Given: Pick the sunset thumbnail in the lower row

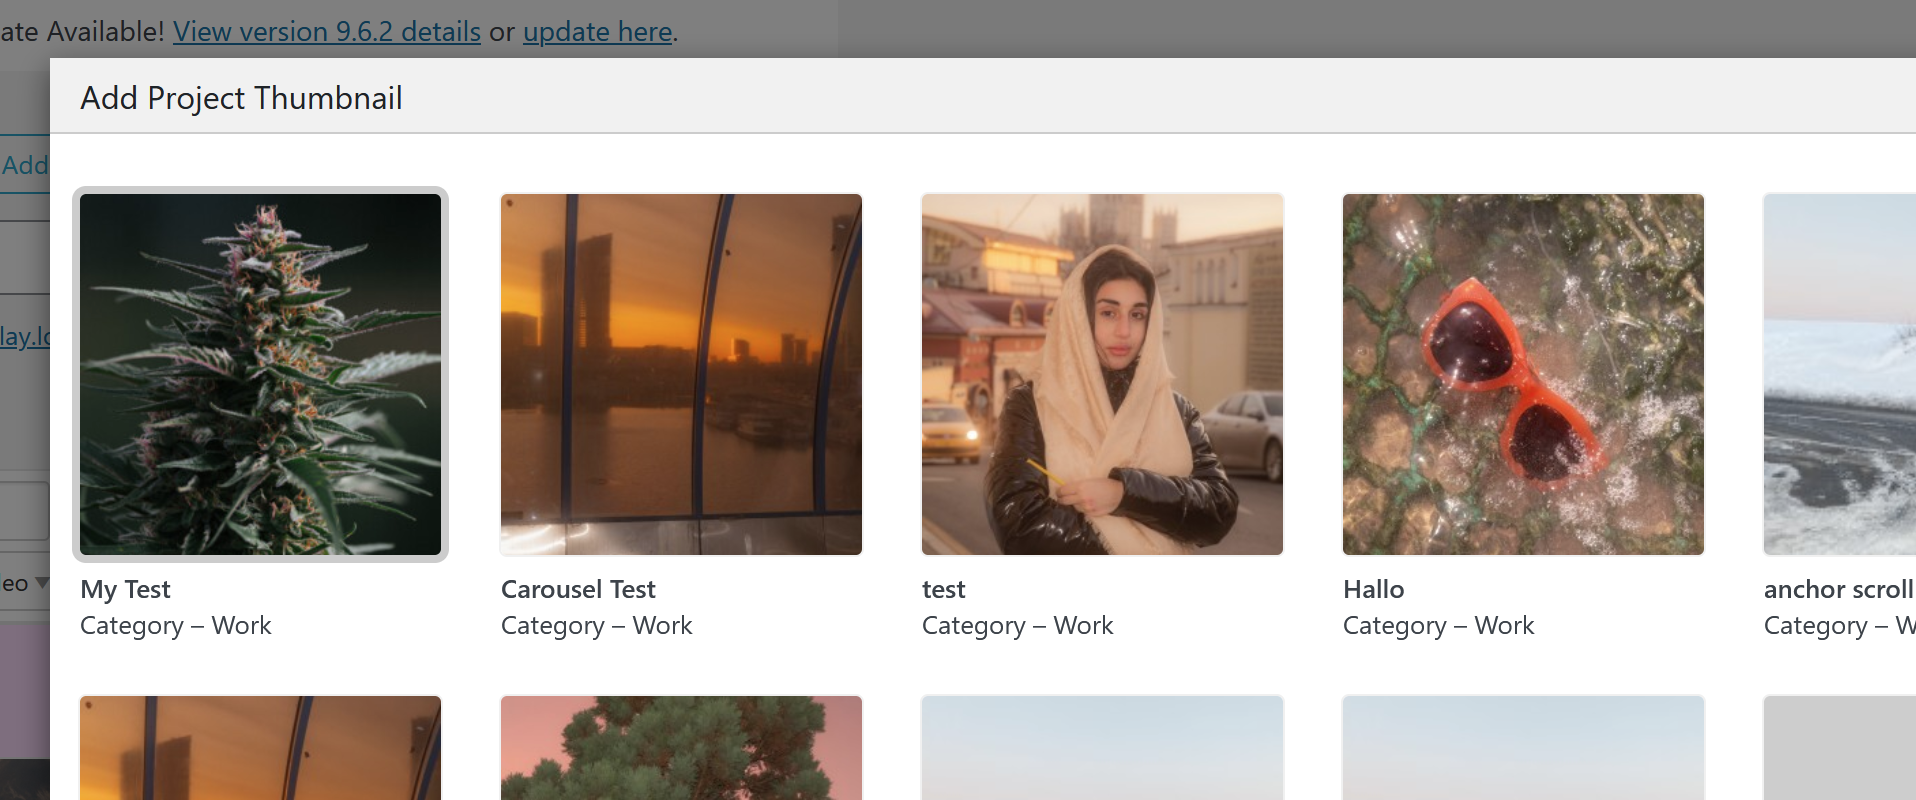Looking at the screenshot, I should [260, 748].
